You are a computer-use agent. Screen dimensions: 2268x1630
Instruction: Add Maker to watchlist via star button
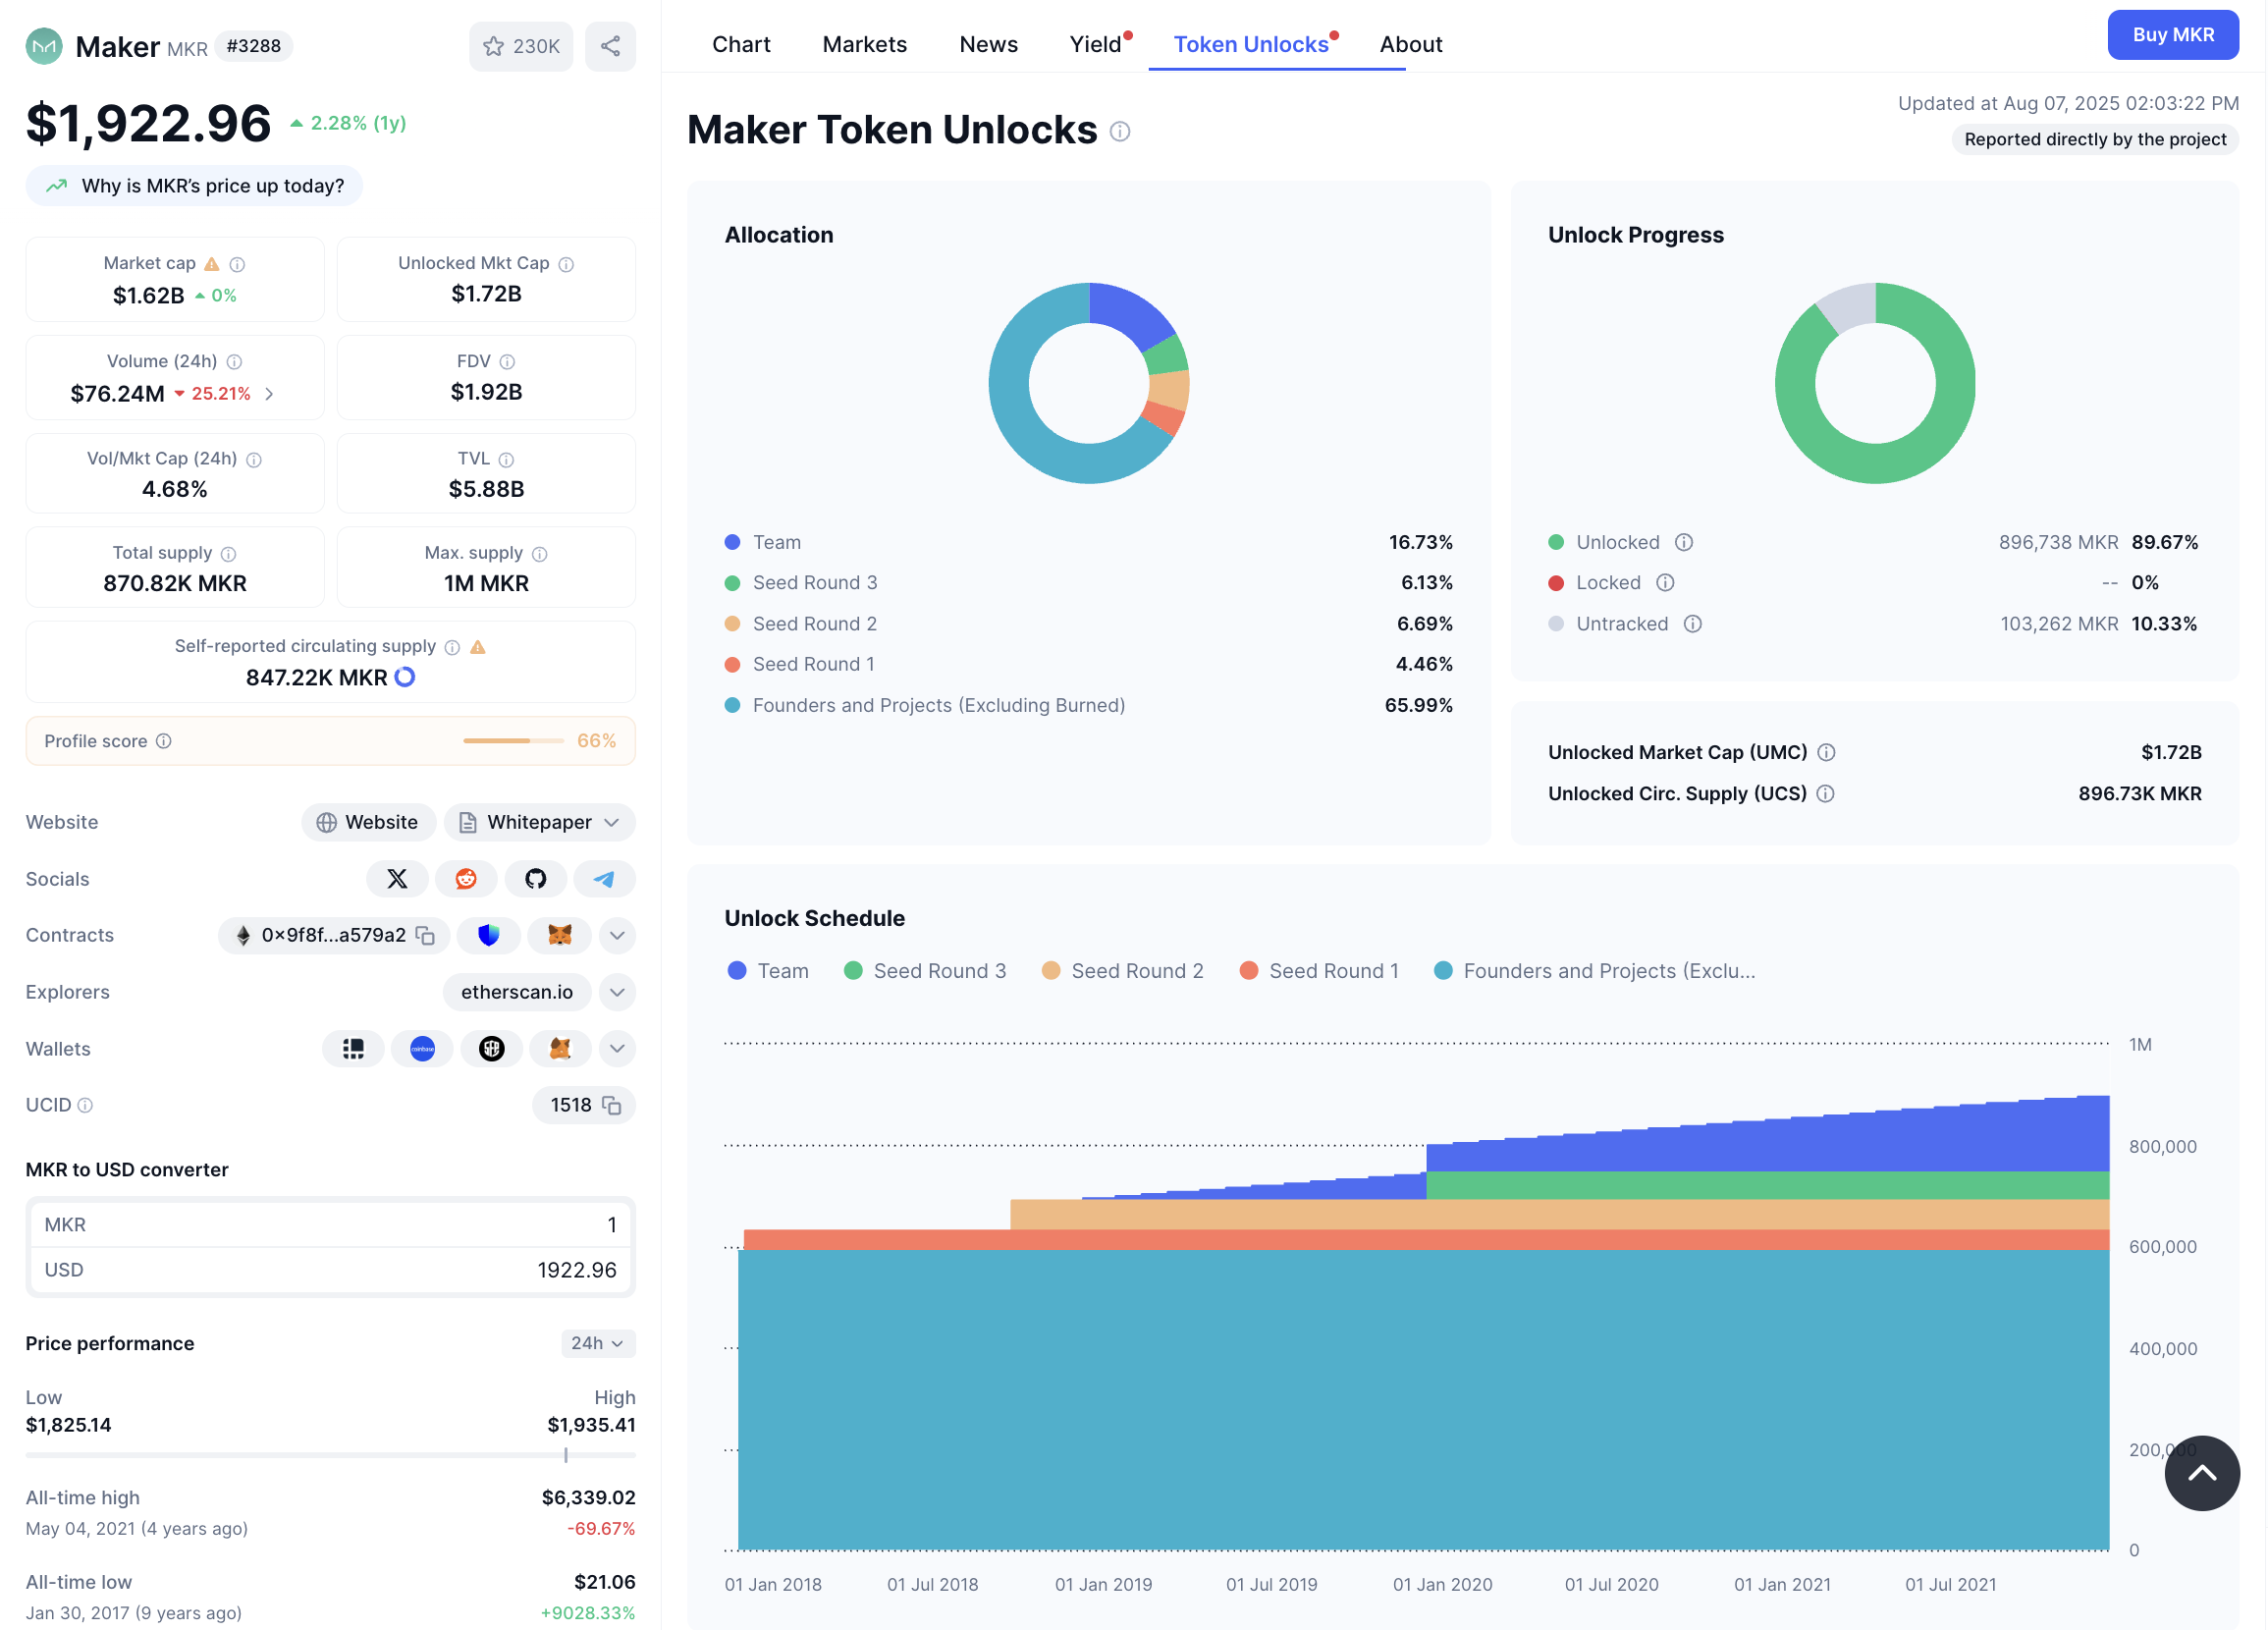point(521,46)
